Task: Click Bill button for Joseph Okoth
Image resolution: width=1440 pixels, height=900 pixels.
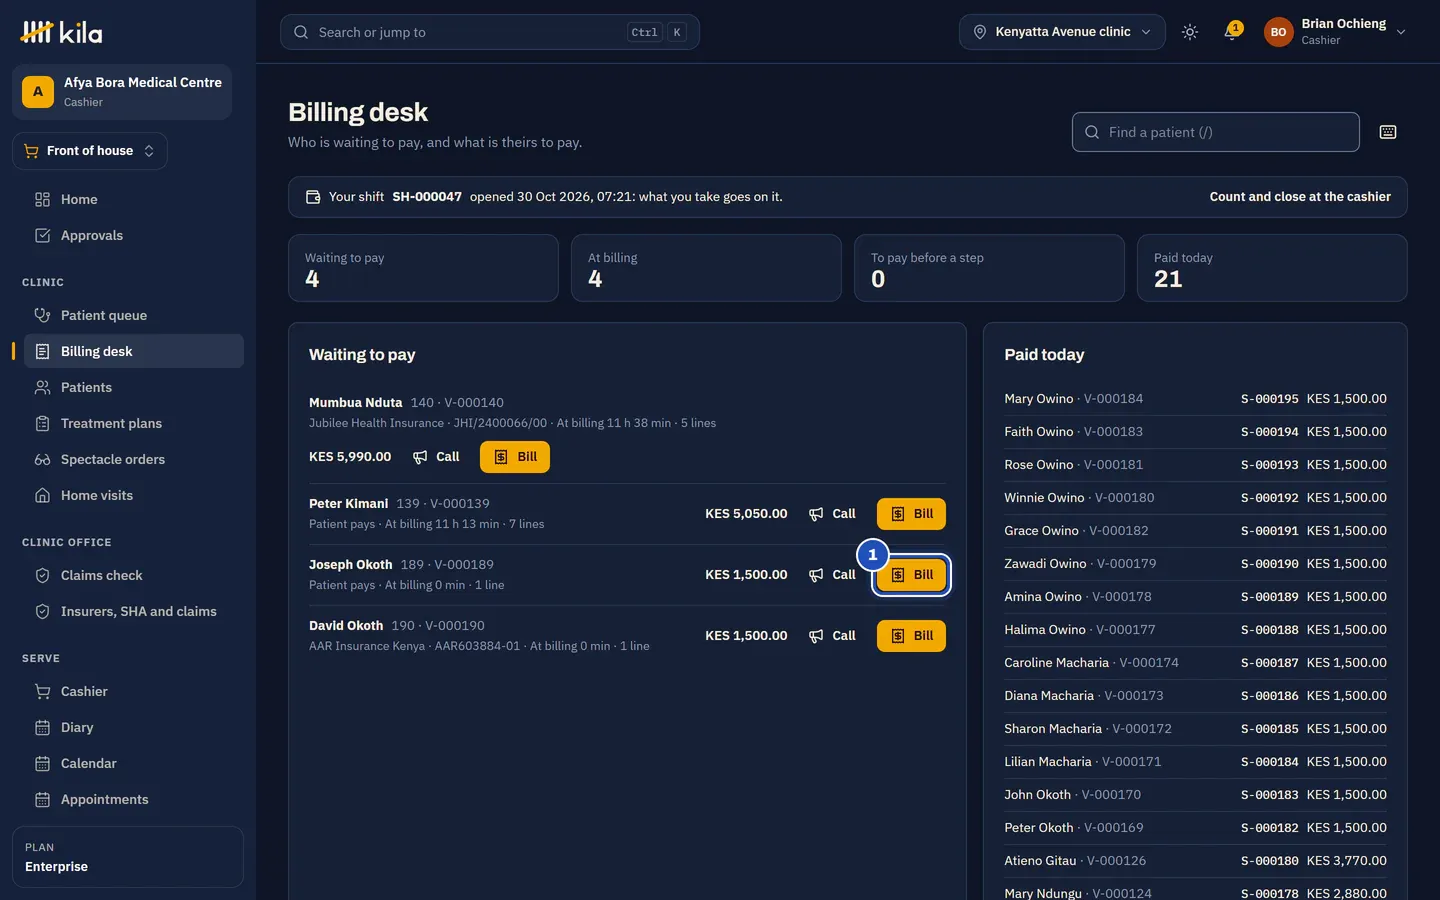Action: 911,575
